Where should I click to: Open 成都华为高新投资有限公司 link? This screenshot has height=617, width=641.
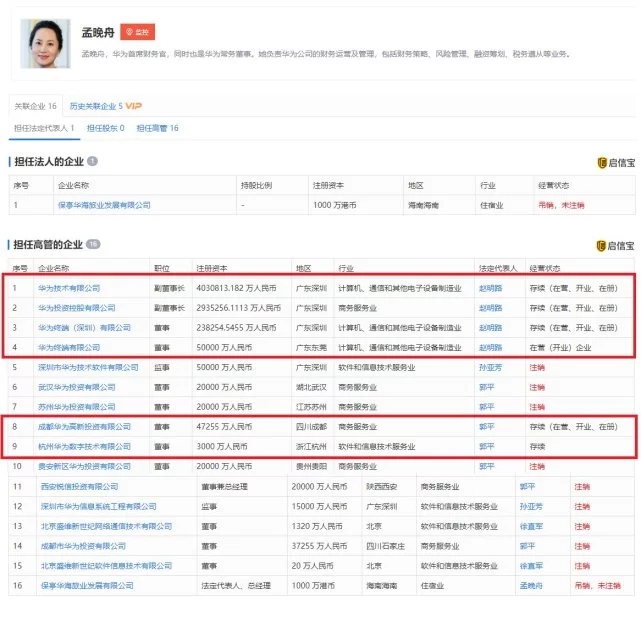tap(84, 426)
